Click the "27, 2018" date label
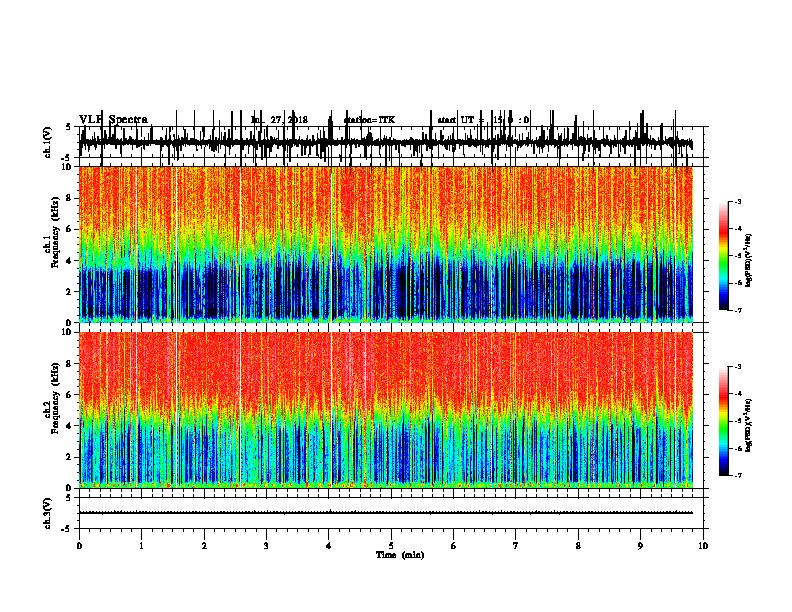The image size is (792, 612). (289, 120)
